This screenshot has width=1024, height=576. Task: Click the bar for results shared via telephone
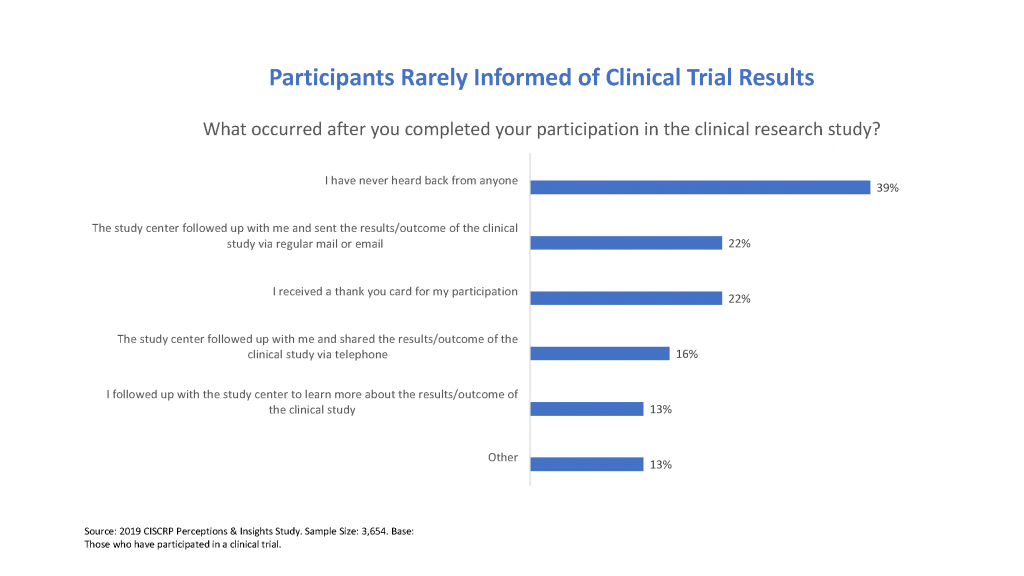pyautogui.click(x=599, y=353)
